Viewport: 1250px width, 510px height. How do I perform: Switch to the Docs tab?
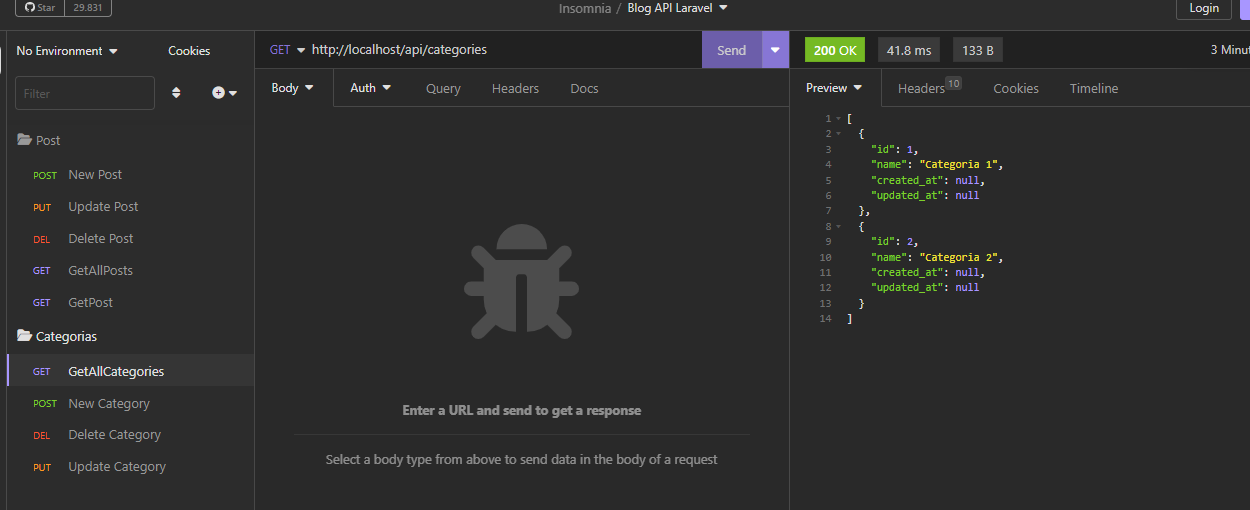(584, 89)
